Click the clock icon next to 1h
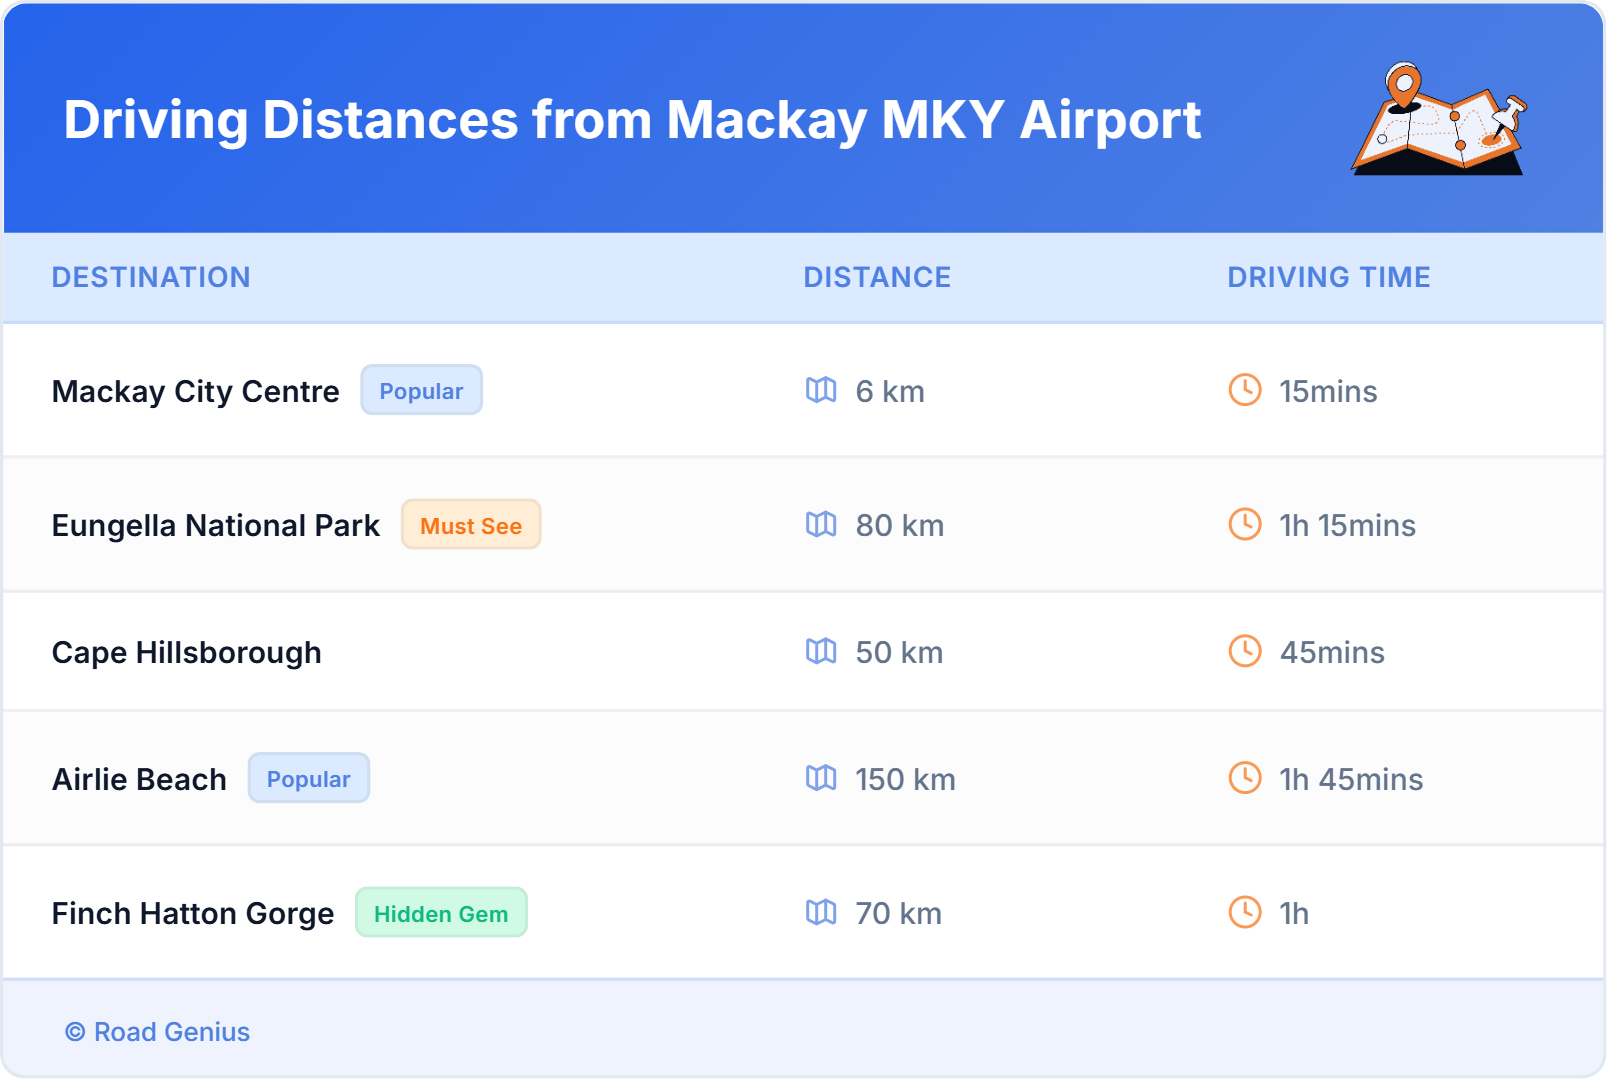This screenshot has height=1080, width=1608. [x=1244, y=913]
